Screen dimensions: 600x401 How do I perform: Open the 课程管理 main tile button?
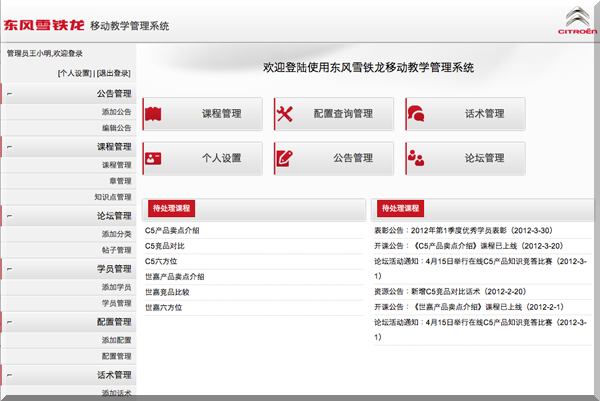[x=202, y=114]
